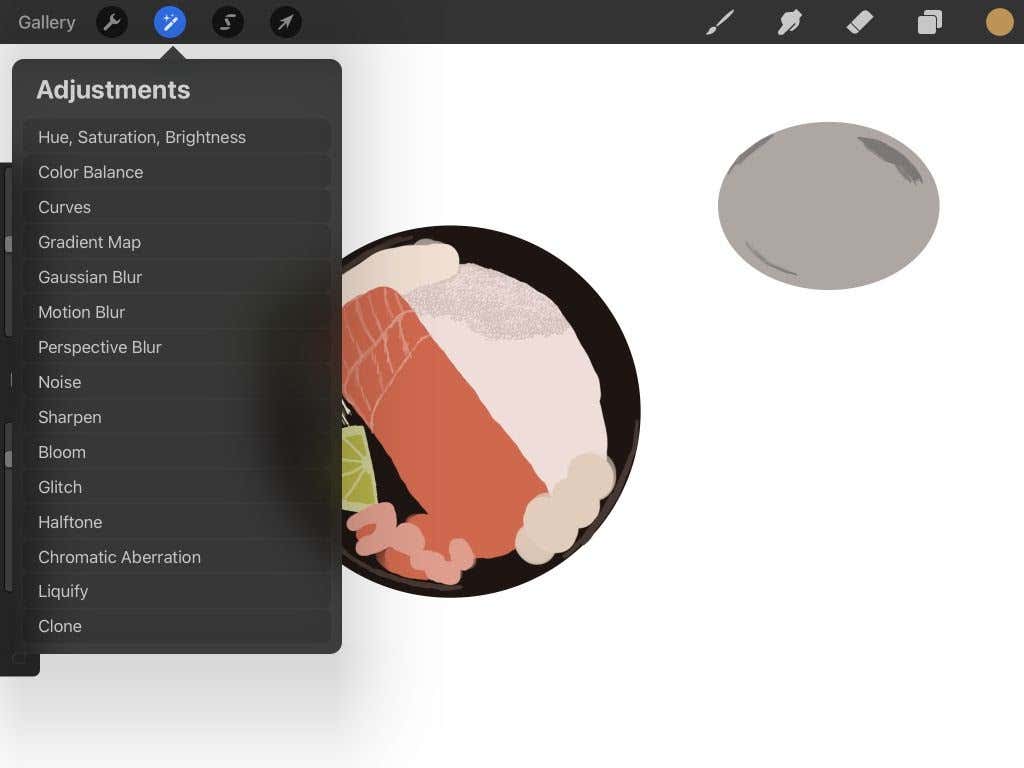The height and width of the screenshot is (768, 1024).
Task: Click the gray oval shape on canvas
Action: [x=828, y=206]
